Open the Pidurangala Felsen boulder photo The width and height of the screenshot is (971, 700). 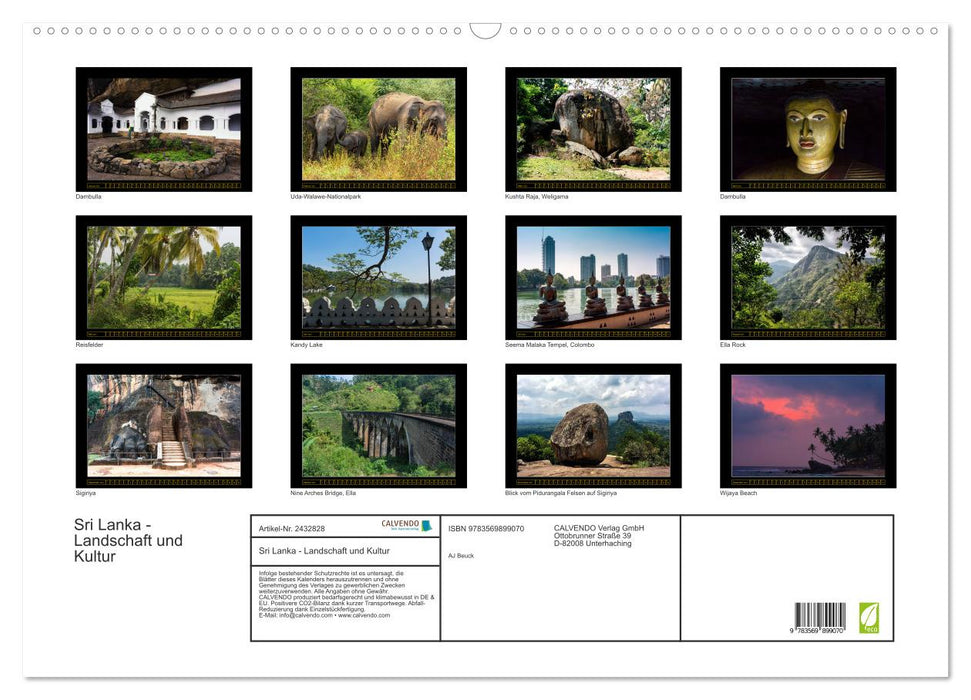coord(593,426)
